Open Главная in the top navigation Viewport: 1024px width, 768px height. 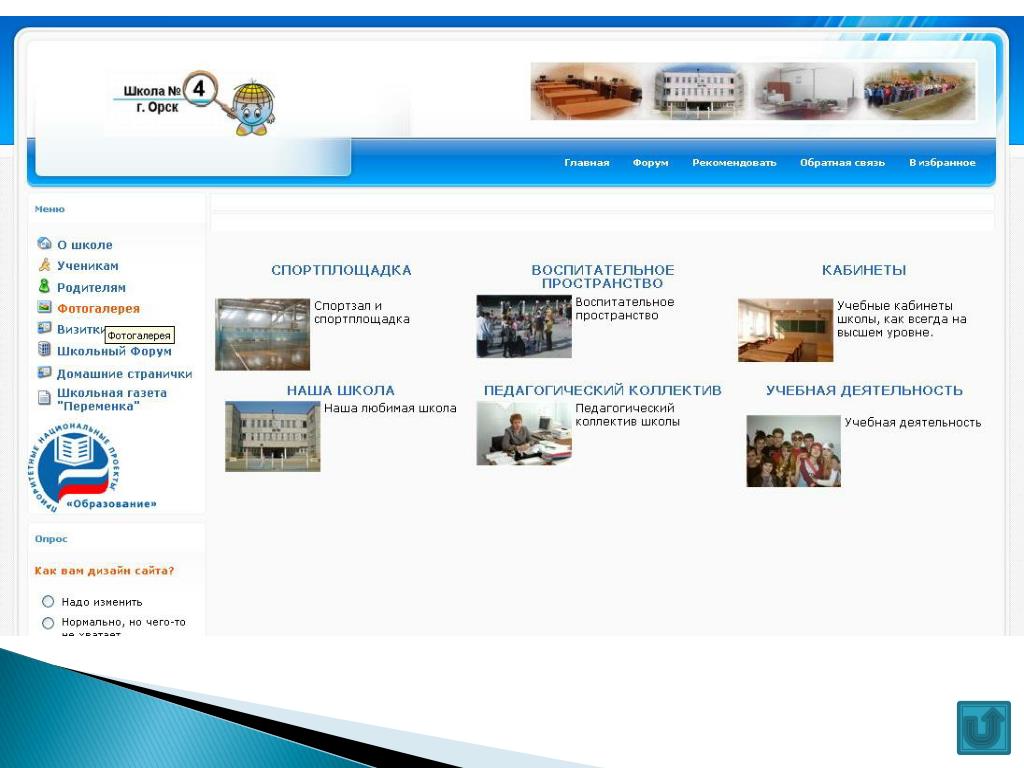586,163
